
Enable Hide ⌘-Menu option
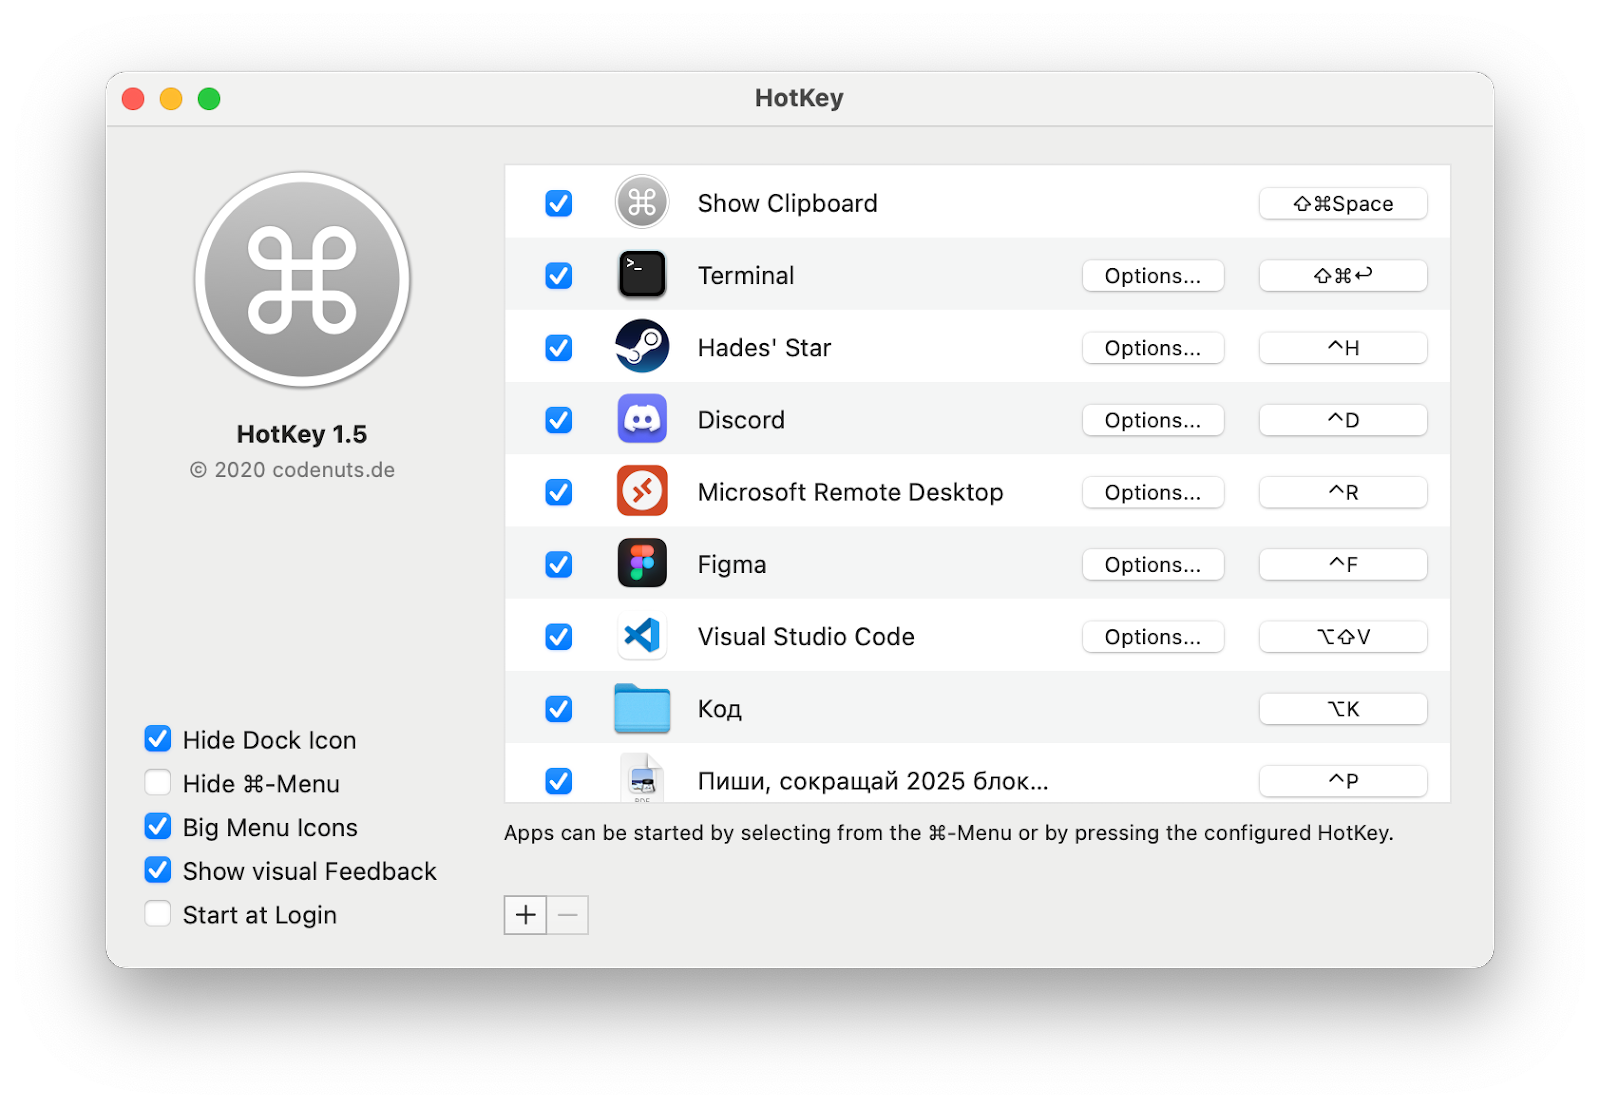click(157, 783)
